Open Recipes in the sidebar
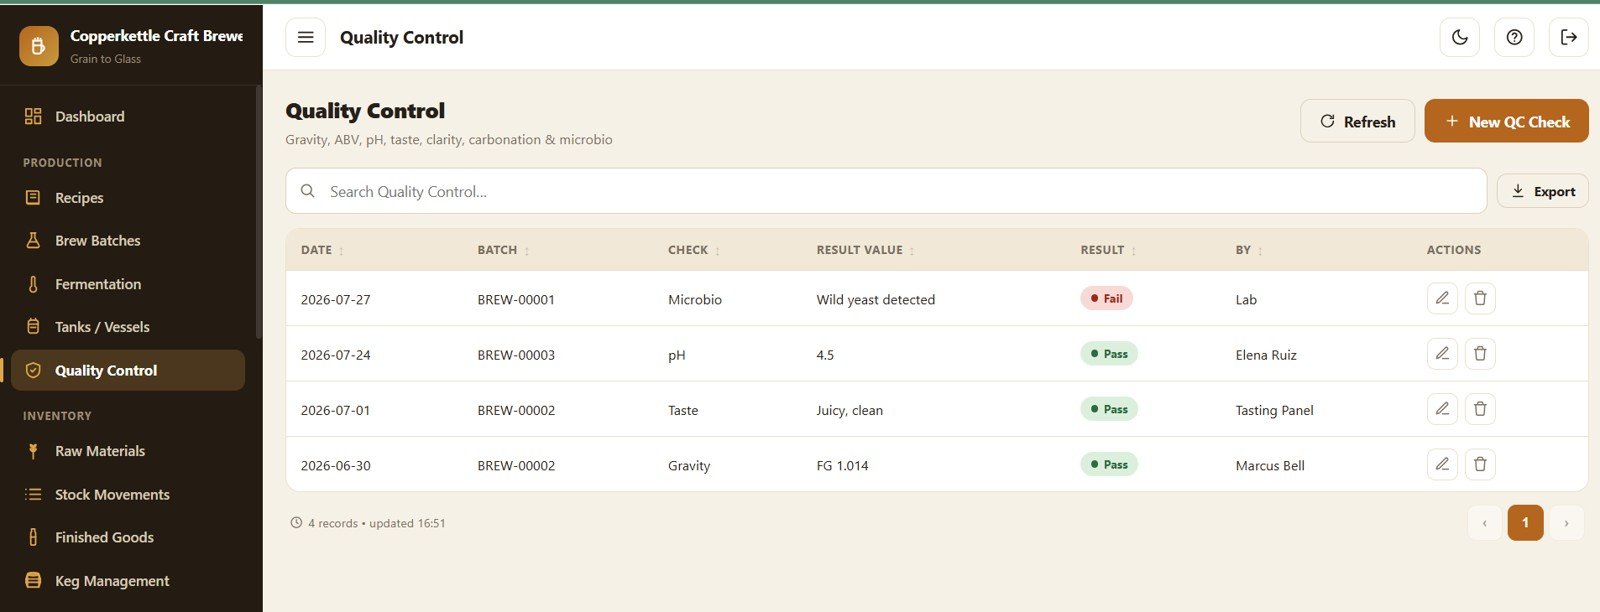 coord(128,198)
